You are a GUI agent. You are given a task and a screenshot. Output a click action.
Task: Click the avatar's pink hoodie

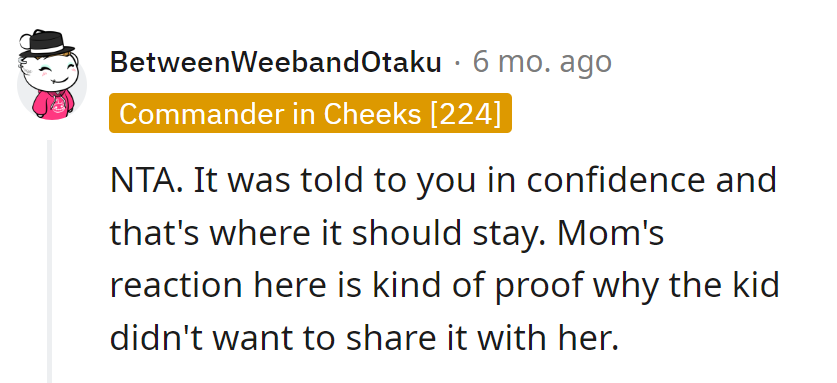point(53,104)
